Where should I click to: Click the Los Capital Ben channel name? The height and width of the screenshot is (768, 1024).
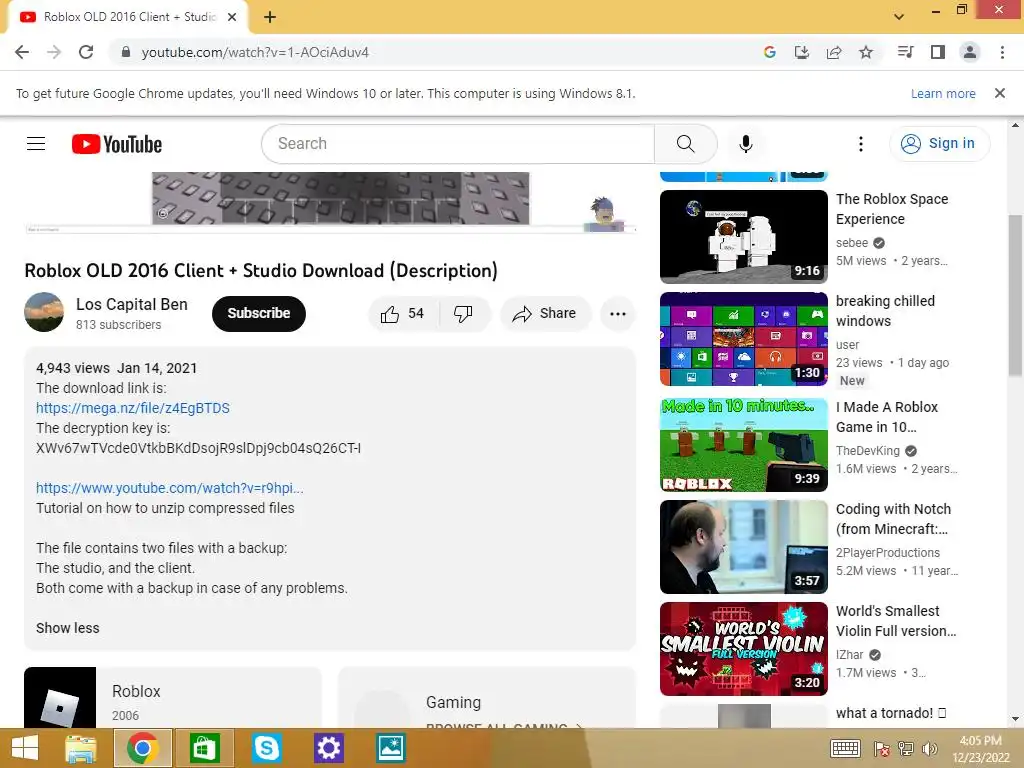(x=132, y=304)
